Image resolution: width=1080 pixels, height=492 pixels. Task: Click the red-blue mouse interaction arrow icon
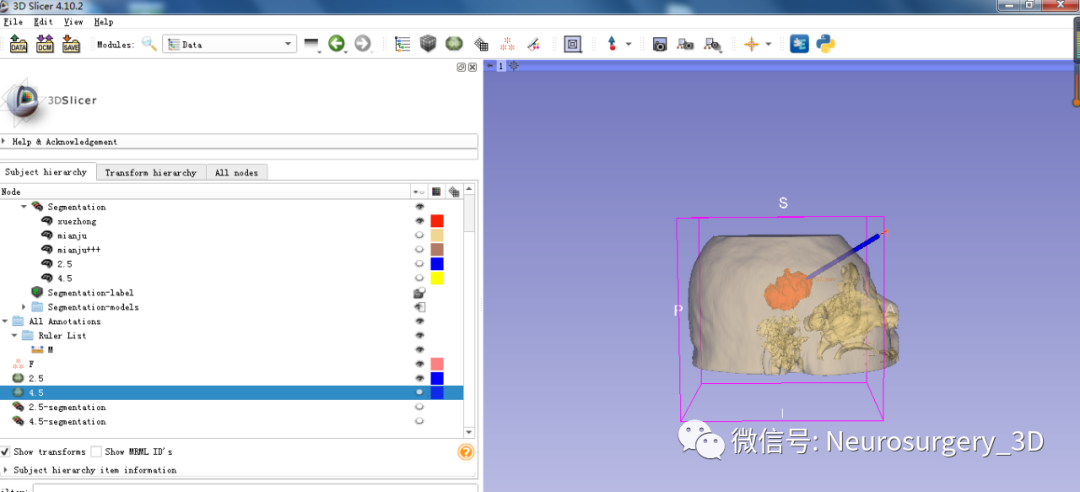click(612, 44)
